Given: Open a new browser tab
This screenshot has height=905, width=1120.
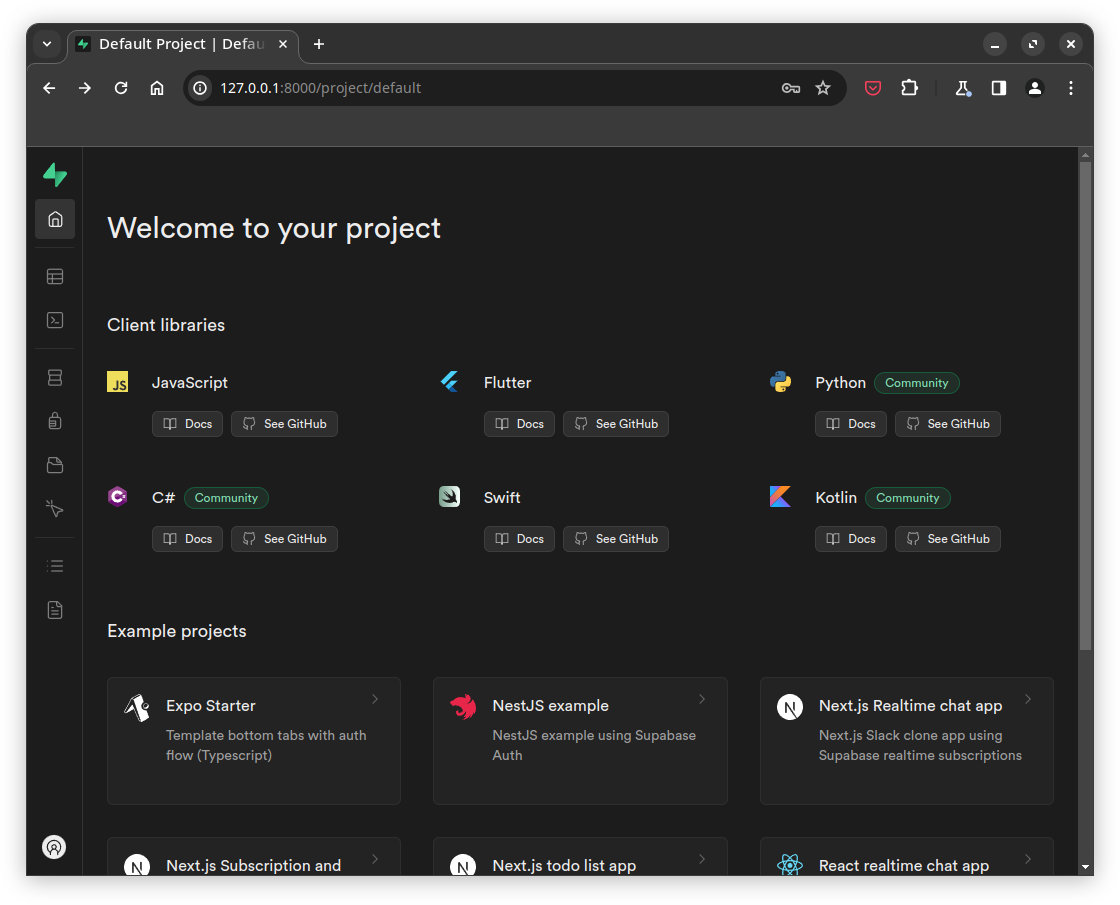Looking at the screenshot, I should pos(319,44).
